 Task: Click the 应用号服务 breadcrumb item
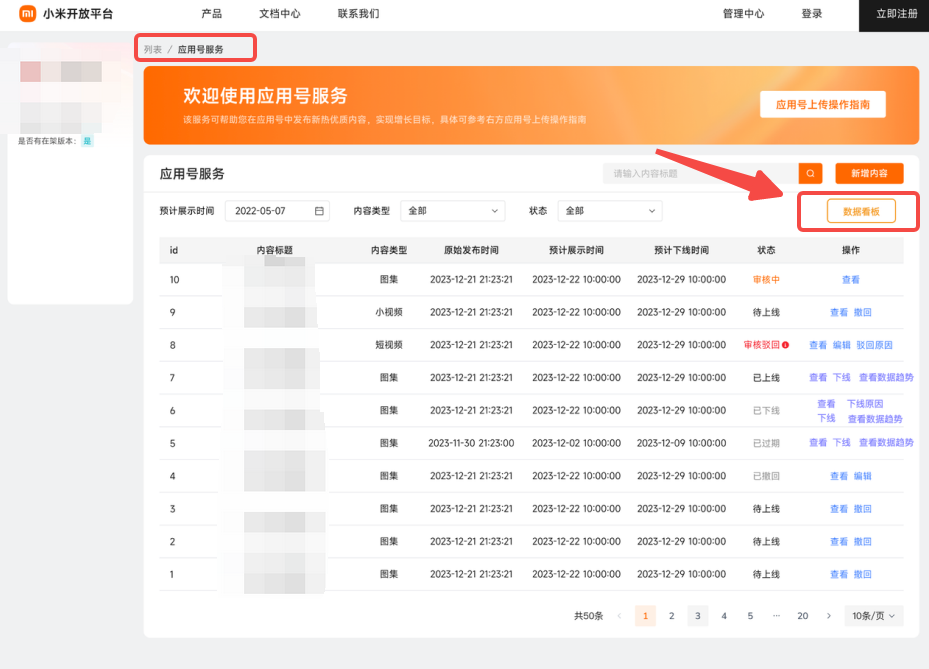coord(201,49)
